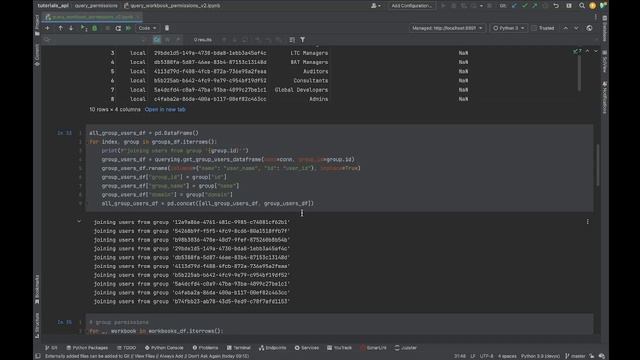This screenshot has width=640, height=360.
Task: Click the 'Auditors' table cell
Action: pyautogui.click(x=315, y=71)
